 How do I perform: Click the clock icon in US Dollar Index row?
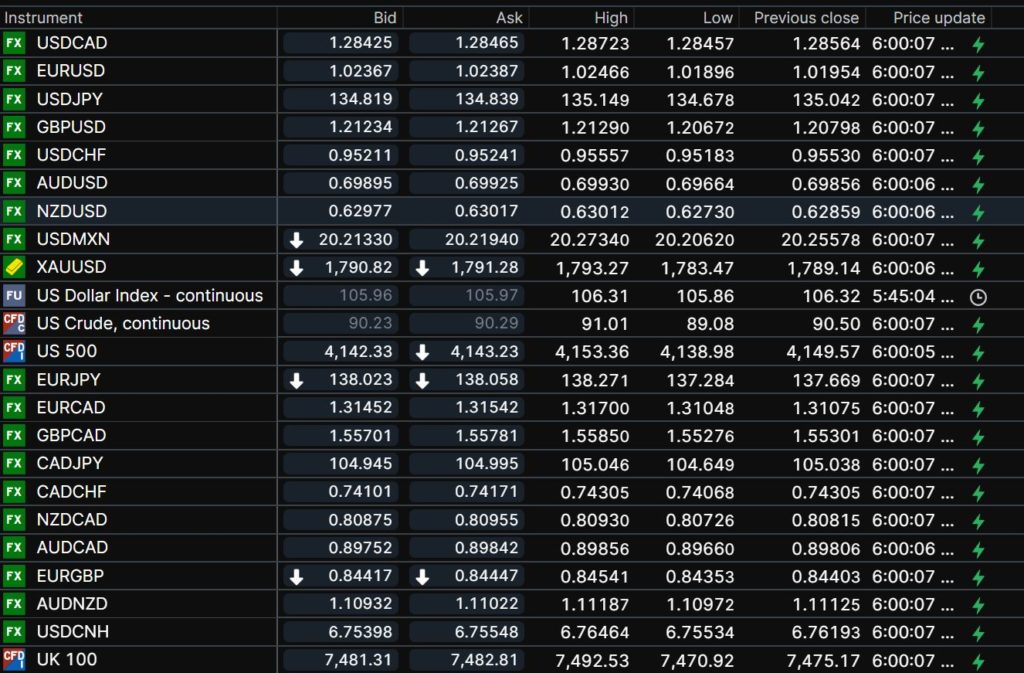tap(978, 296)
